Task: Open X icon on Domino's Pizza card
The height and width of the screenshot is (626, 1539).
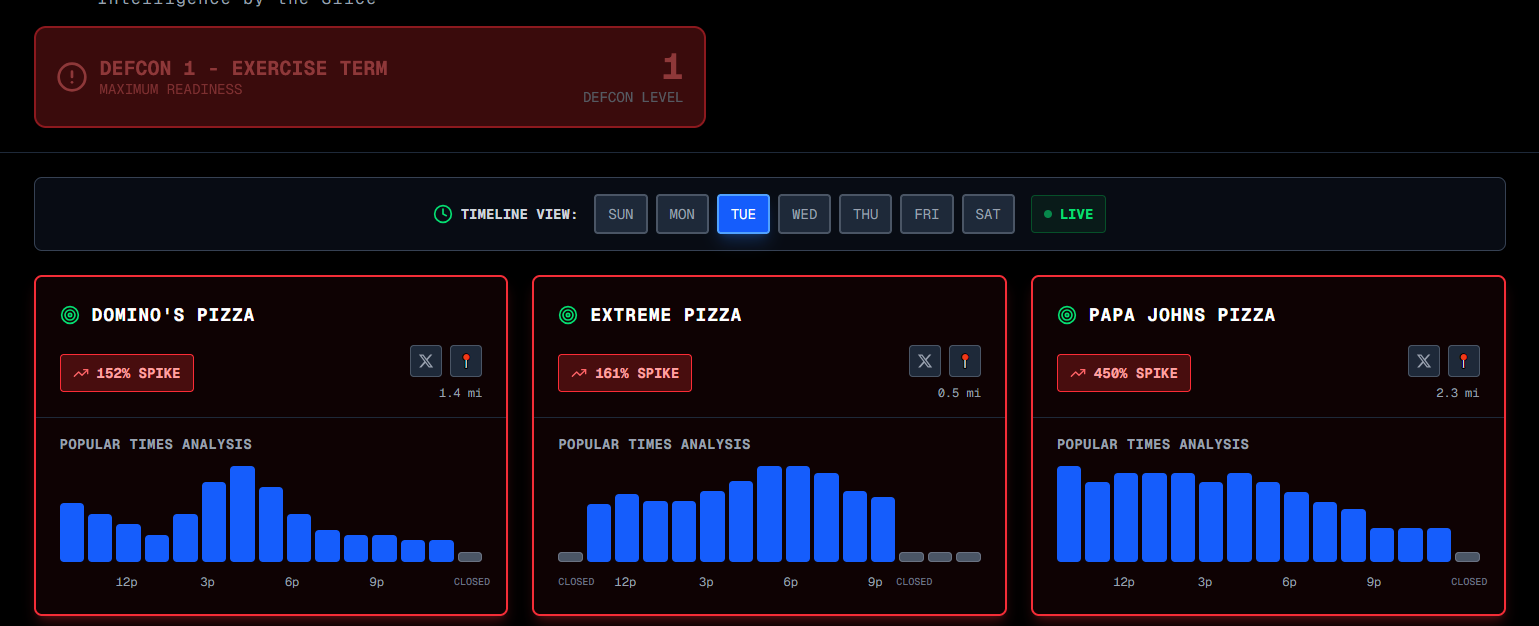Action: (426, 361)
